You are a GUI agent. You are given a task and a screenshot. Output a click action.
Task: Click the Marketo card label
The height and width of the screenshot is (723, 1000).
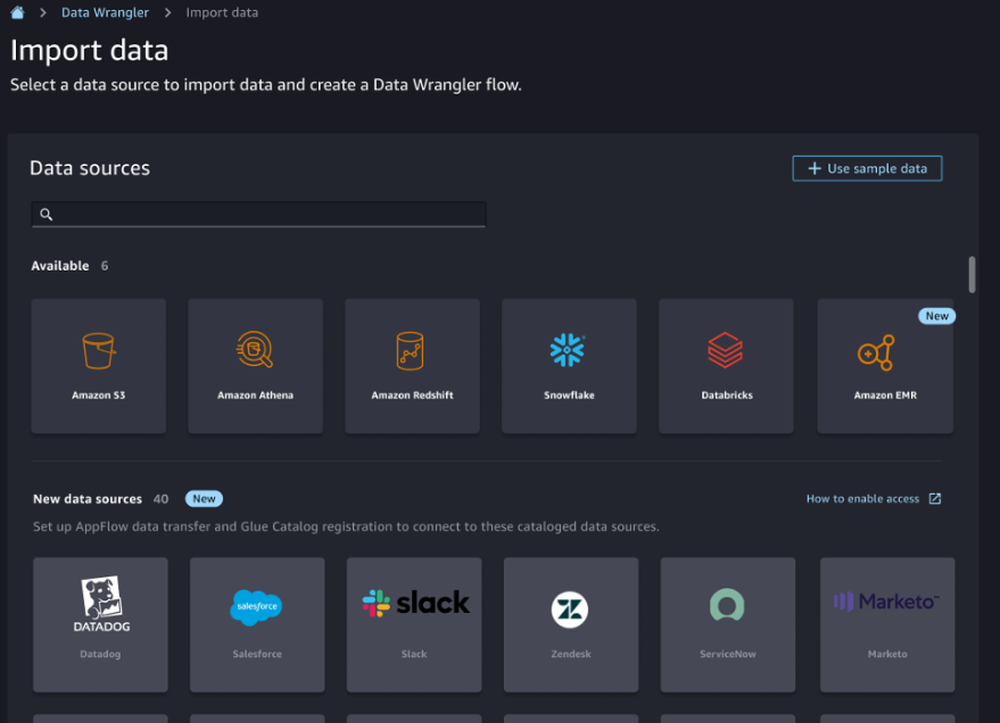(x=887, y=654)
